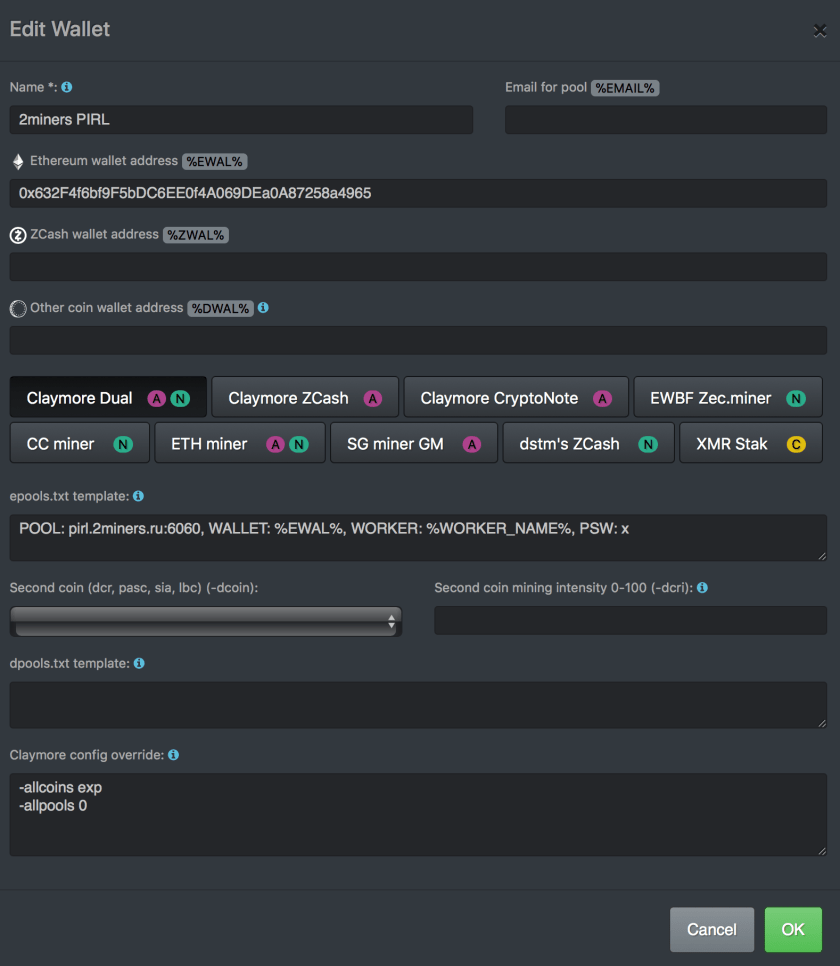This screenshot has width=840, height=966.
Task: Click info icon beside epools.txt template label
Action: pos(139,496)
